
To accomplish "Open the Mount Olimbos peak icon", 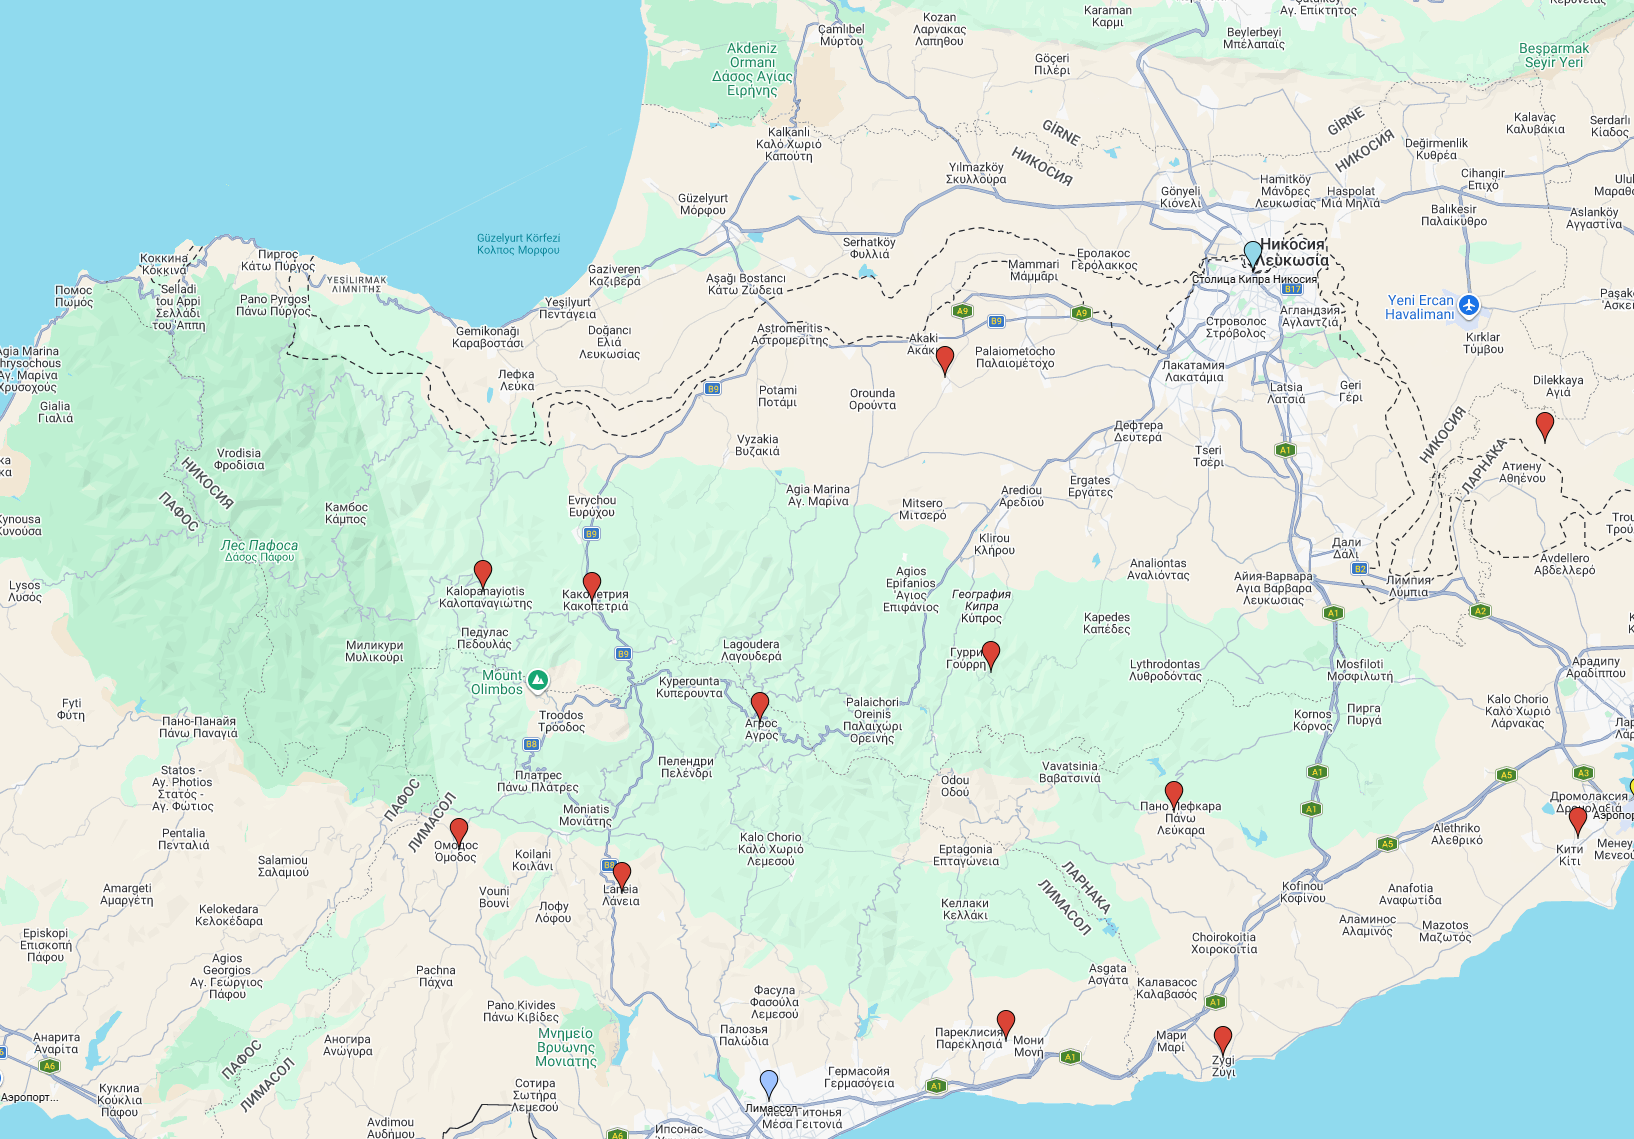I will click(x=538, y=681).
